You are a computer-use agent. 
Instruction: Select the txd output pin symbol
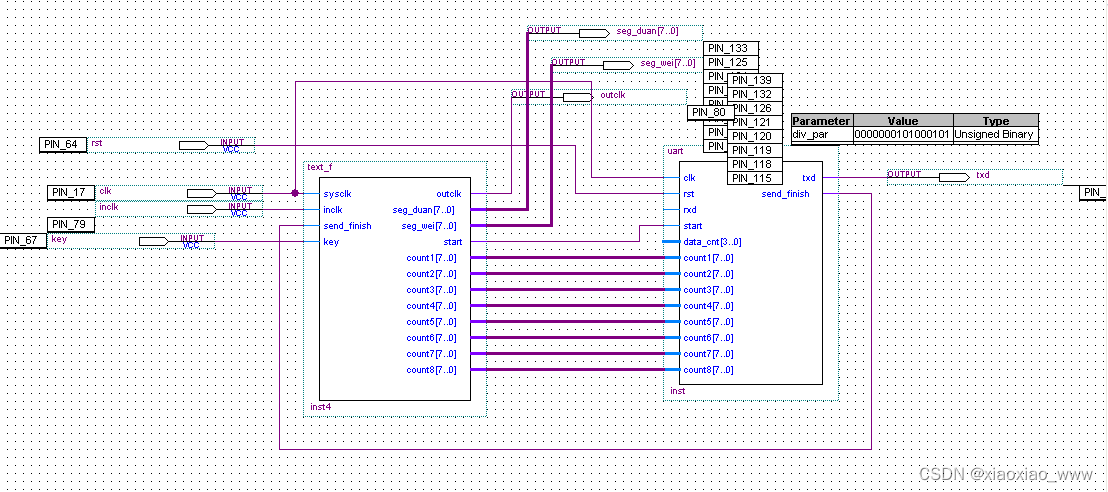point(954,177)
